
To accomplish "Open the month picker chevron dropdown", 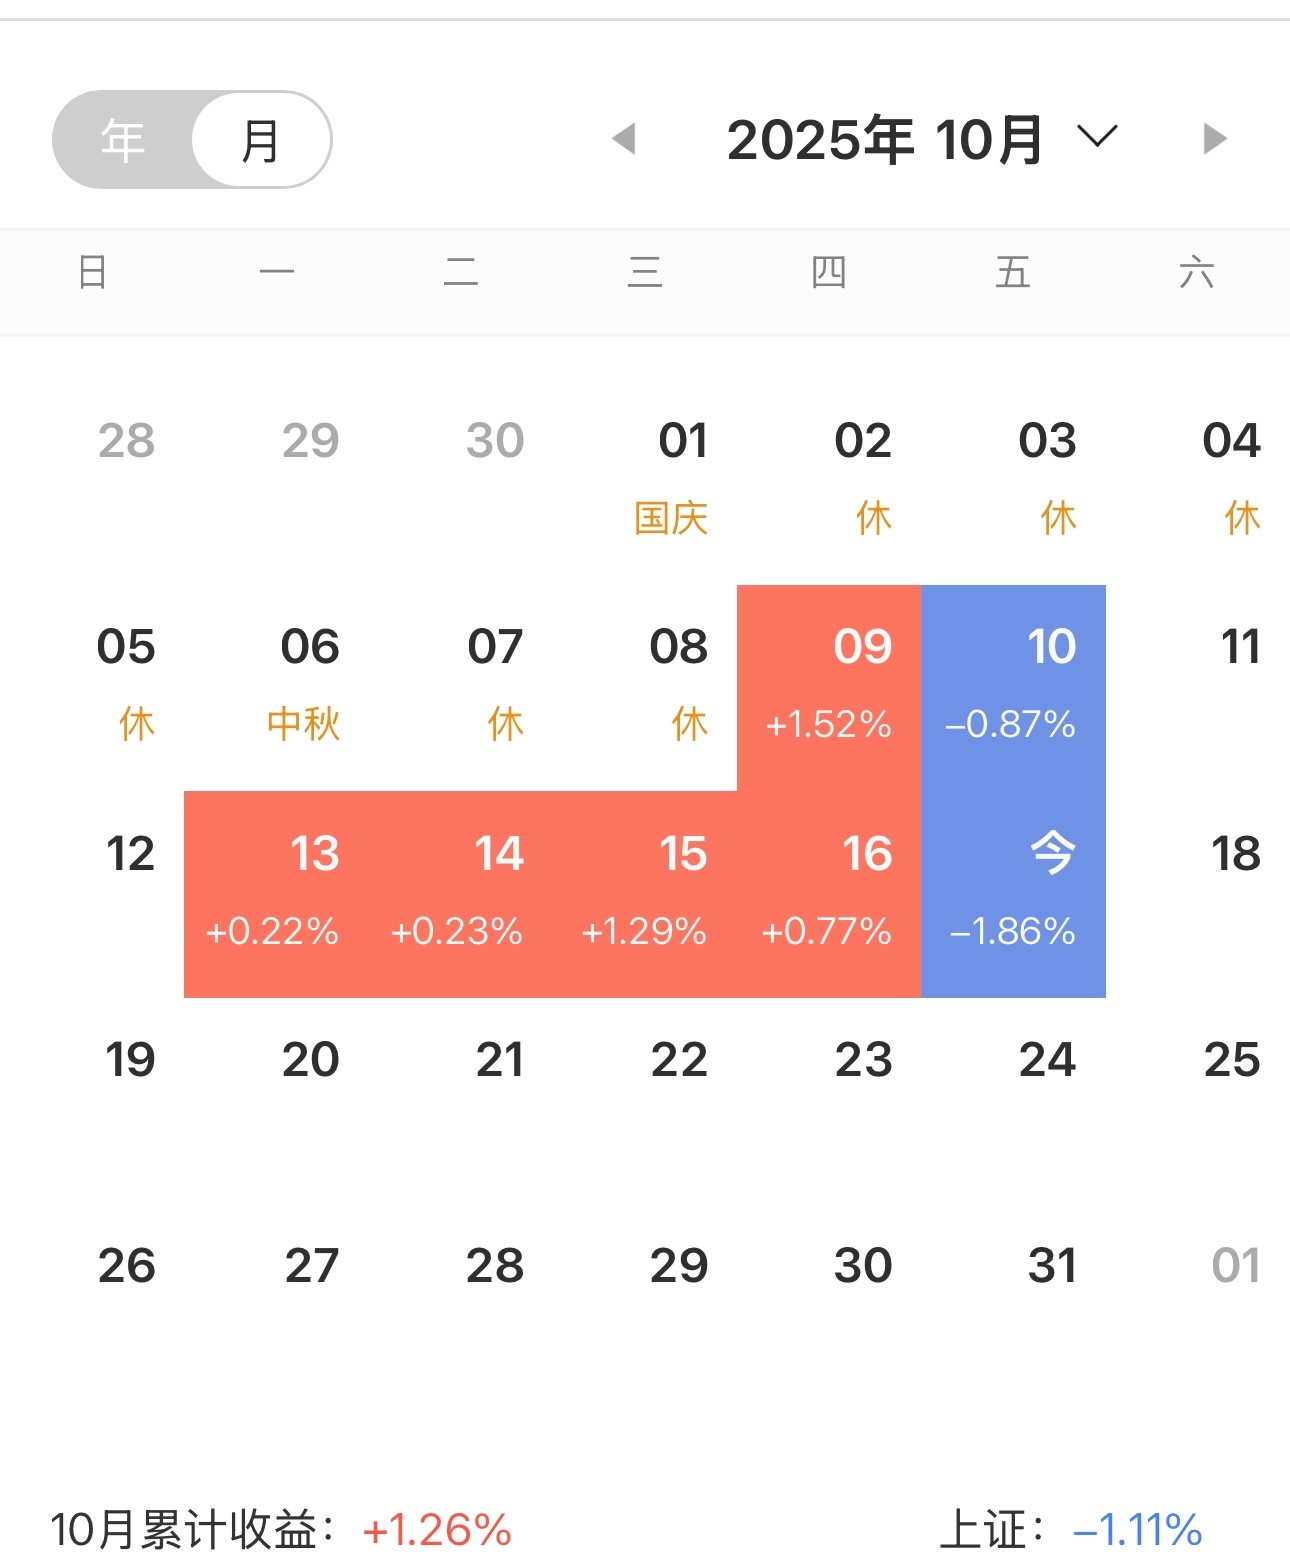I will 1097,137.
